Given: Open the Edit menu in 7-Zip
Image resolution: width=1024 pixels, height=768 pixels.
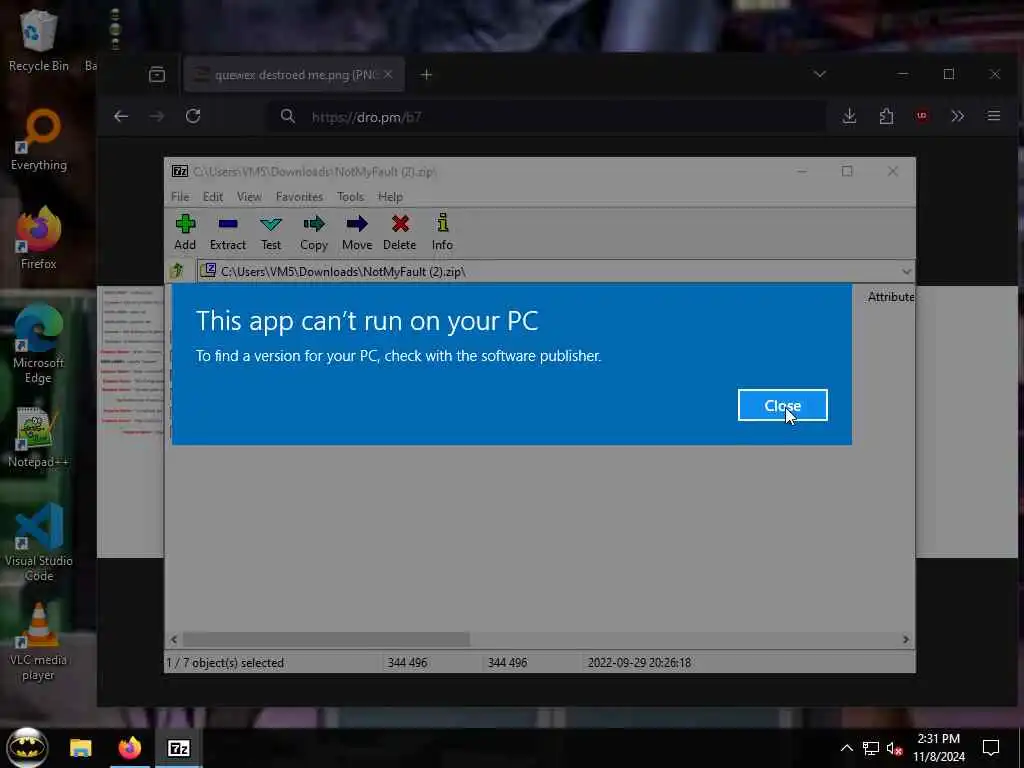Looking at the screenshot, I should point(213,197).
